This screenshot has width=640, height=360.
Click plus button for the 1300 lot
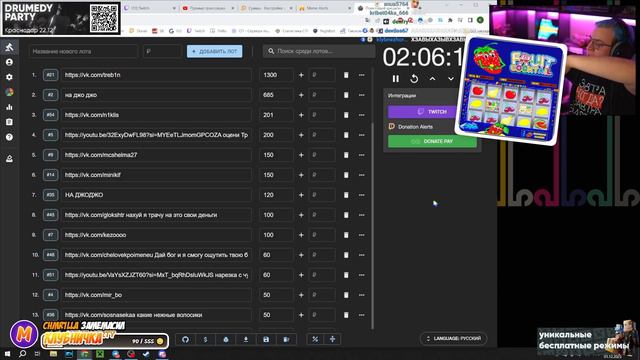(x=301, y=75)
